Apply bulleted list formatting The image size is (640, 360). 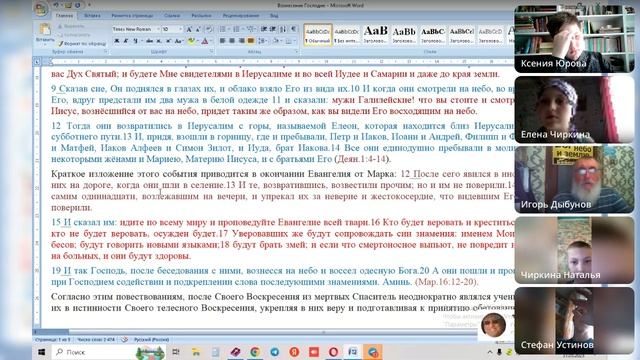click(x=223, y=29)
